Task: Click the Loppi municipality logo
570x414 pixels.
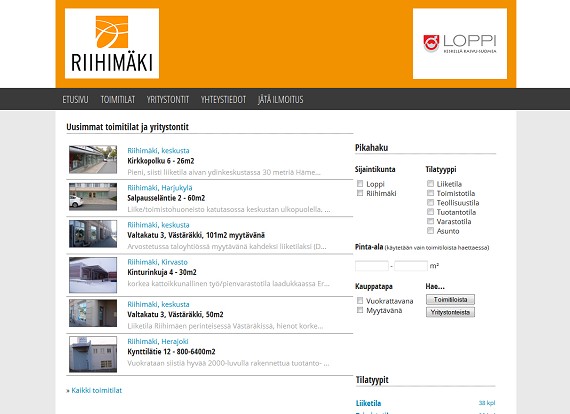Action: pyautogui.click(x=460, y=44)
